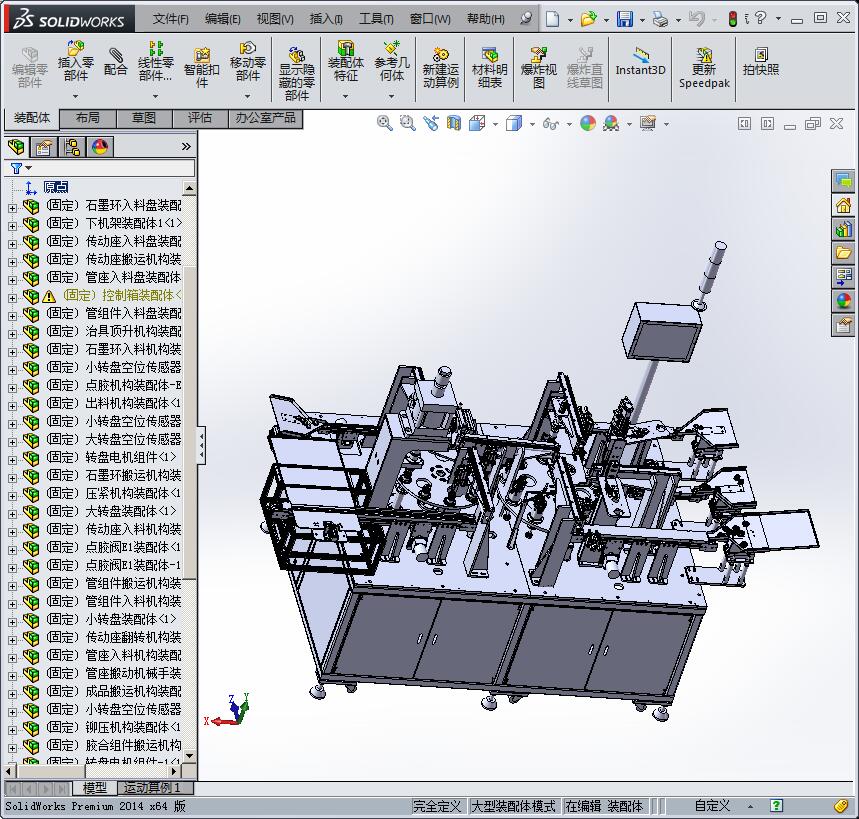Open FeatureManager design tree tab icon
The image size is (859, 819).
[16, 147]
